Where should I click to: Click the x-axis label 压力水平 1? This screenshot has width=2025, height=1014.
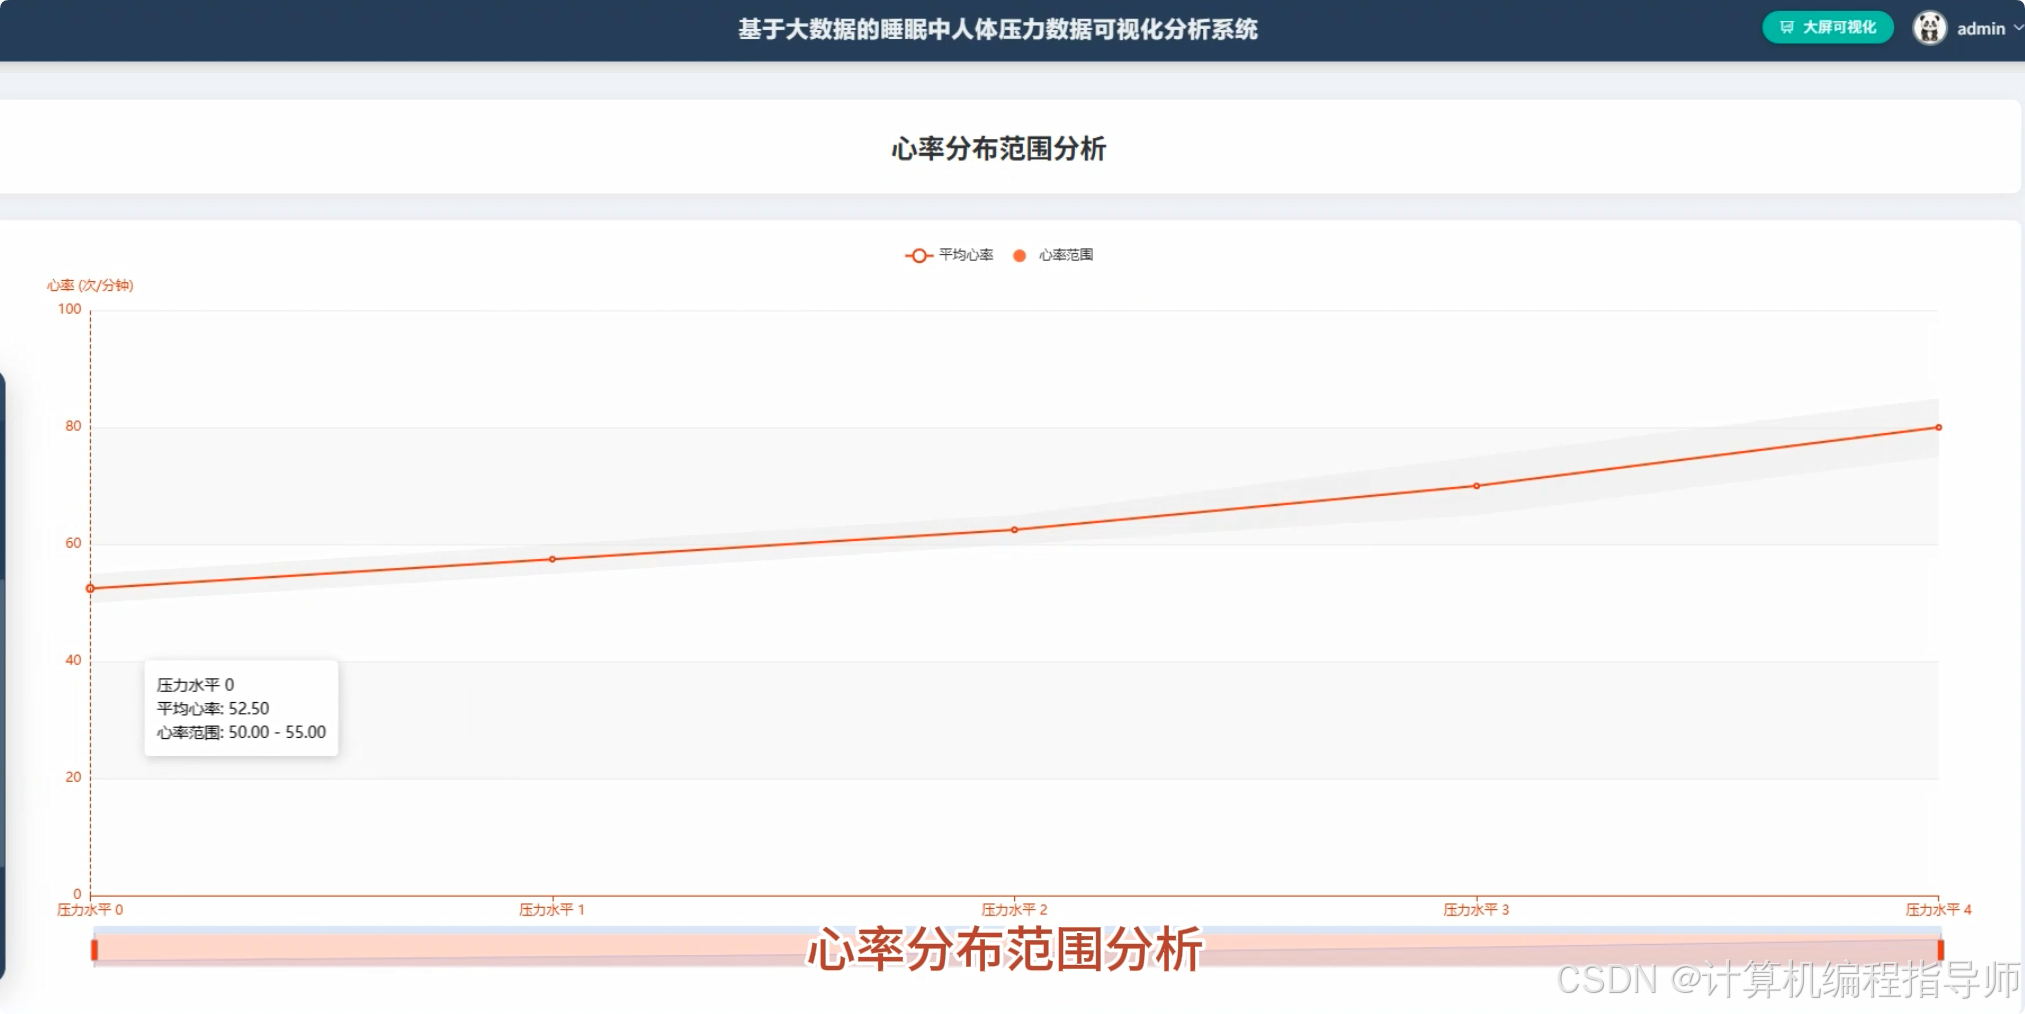coord(552,910)
